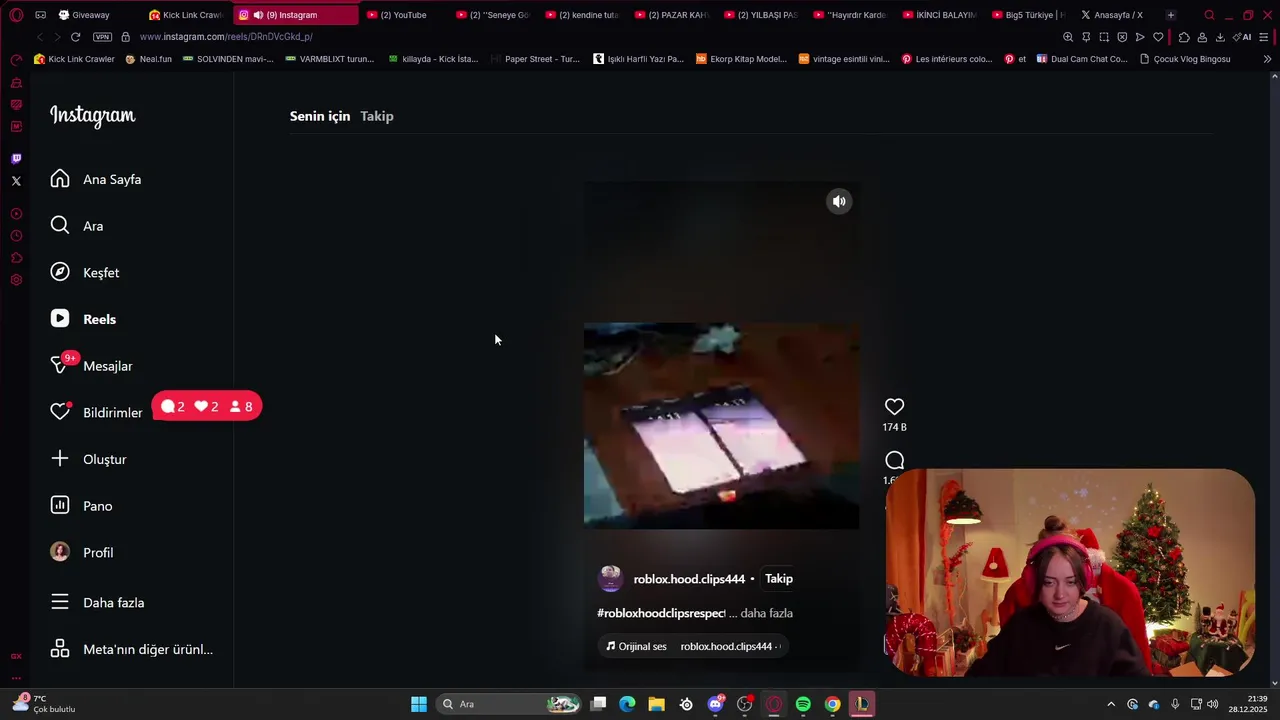Screen dimensions: 1280x720
Task: Open the Ara search in the Instagram sidebar
Action: (78, 226)
